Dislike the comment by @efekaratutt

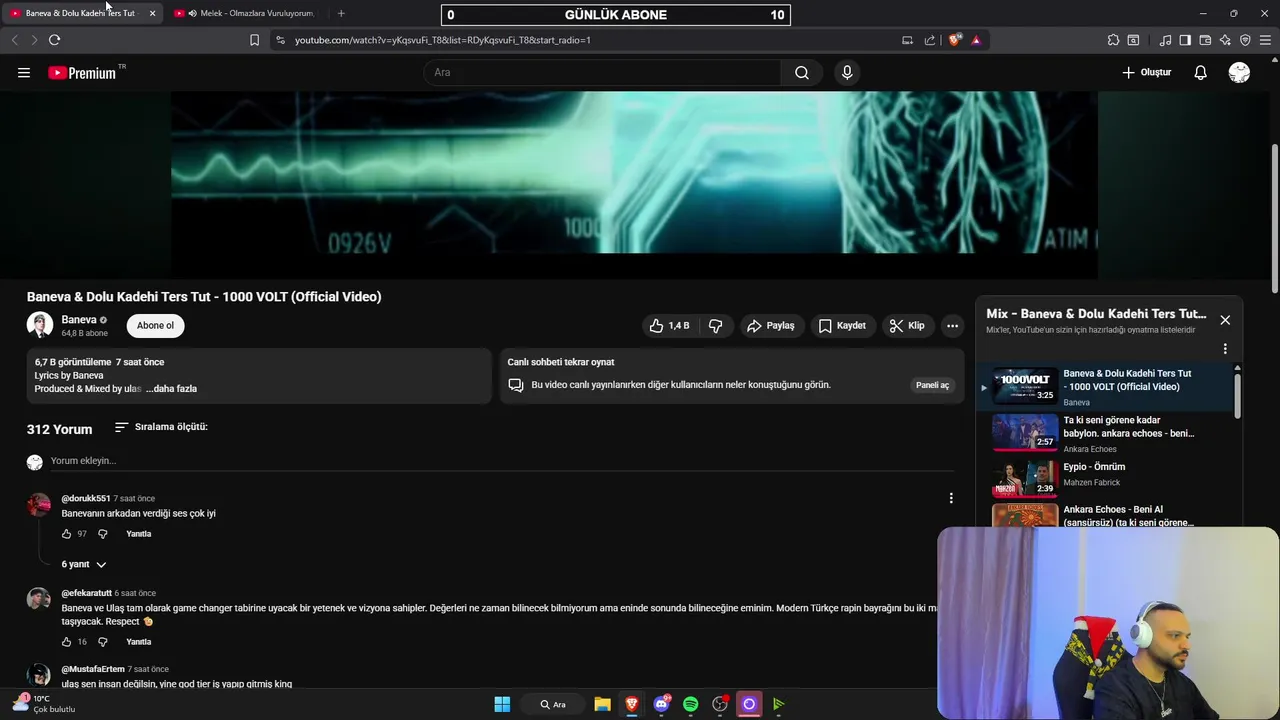pos(102,642)
